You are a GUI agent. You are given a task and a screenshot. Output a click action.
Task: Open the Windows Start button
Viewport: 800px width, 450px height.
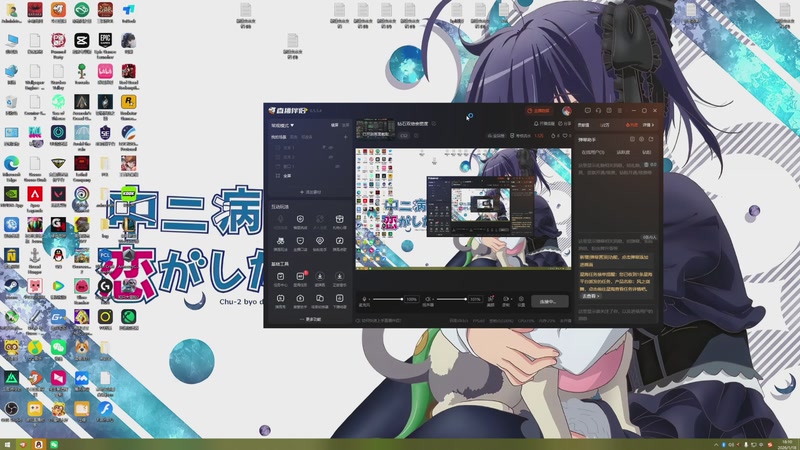pyautogui.click(x=7, y=445)
